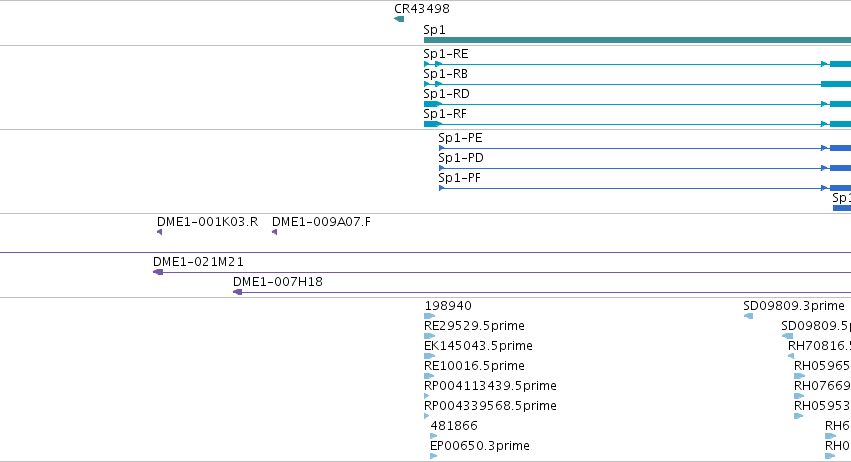Click the Sp1-RB first exon arrow
This screenshot has width=851, height=462.
[x=427, y=84]
